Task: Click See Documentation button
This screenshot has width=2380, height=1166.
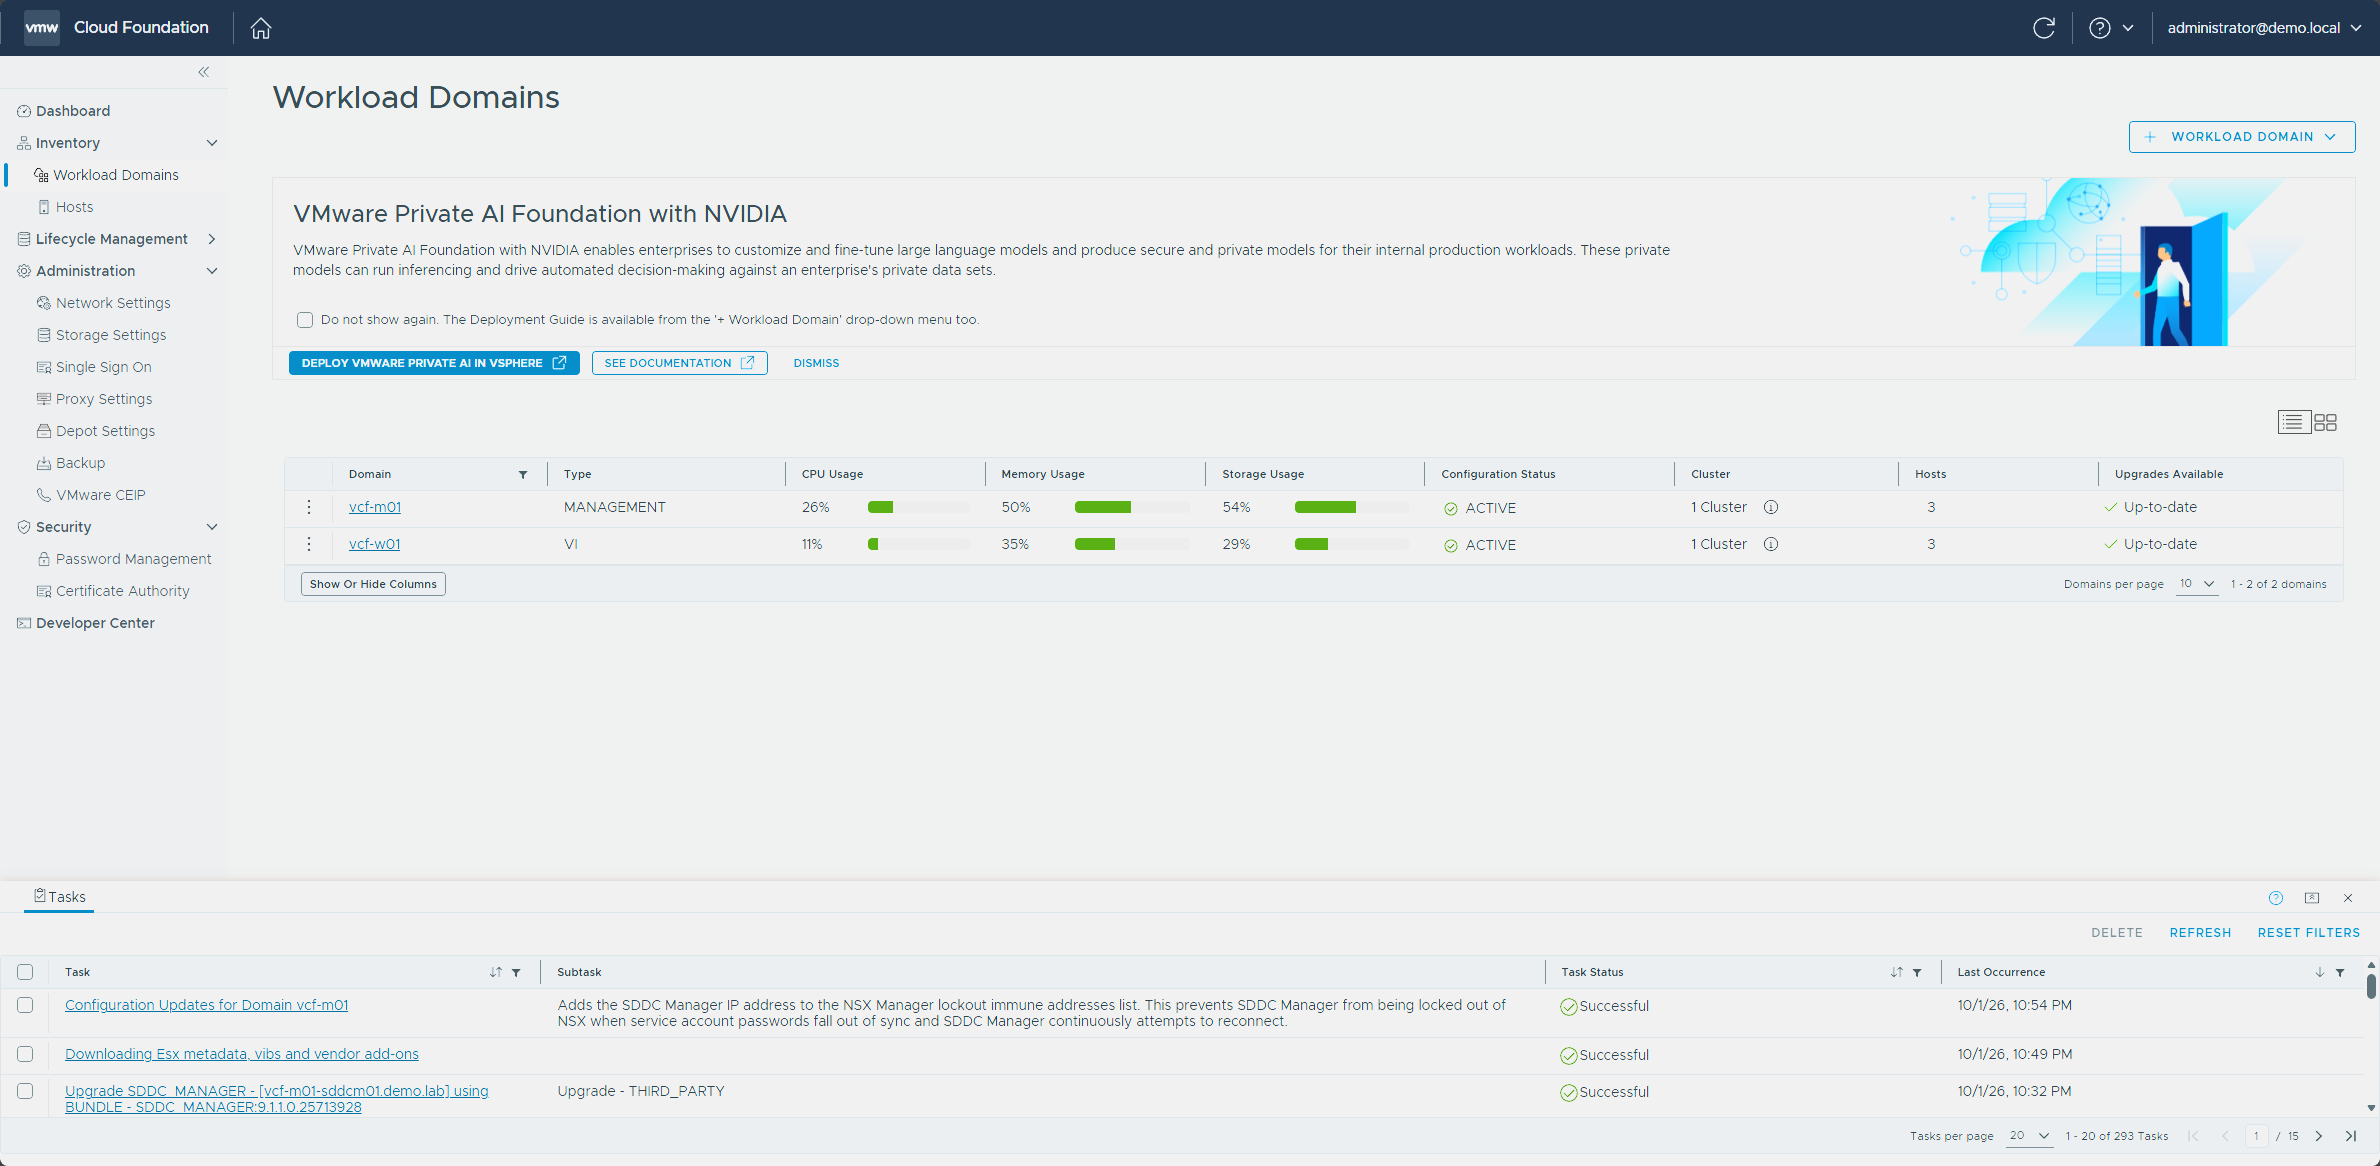Action: coord(679,363)
